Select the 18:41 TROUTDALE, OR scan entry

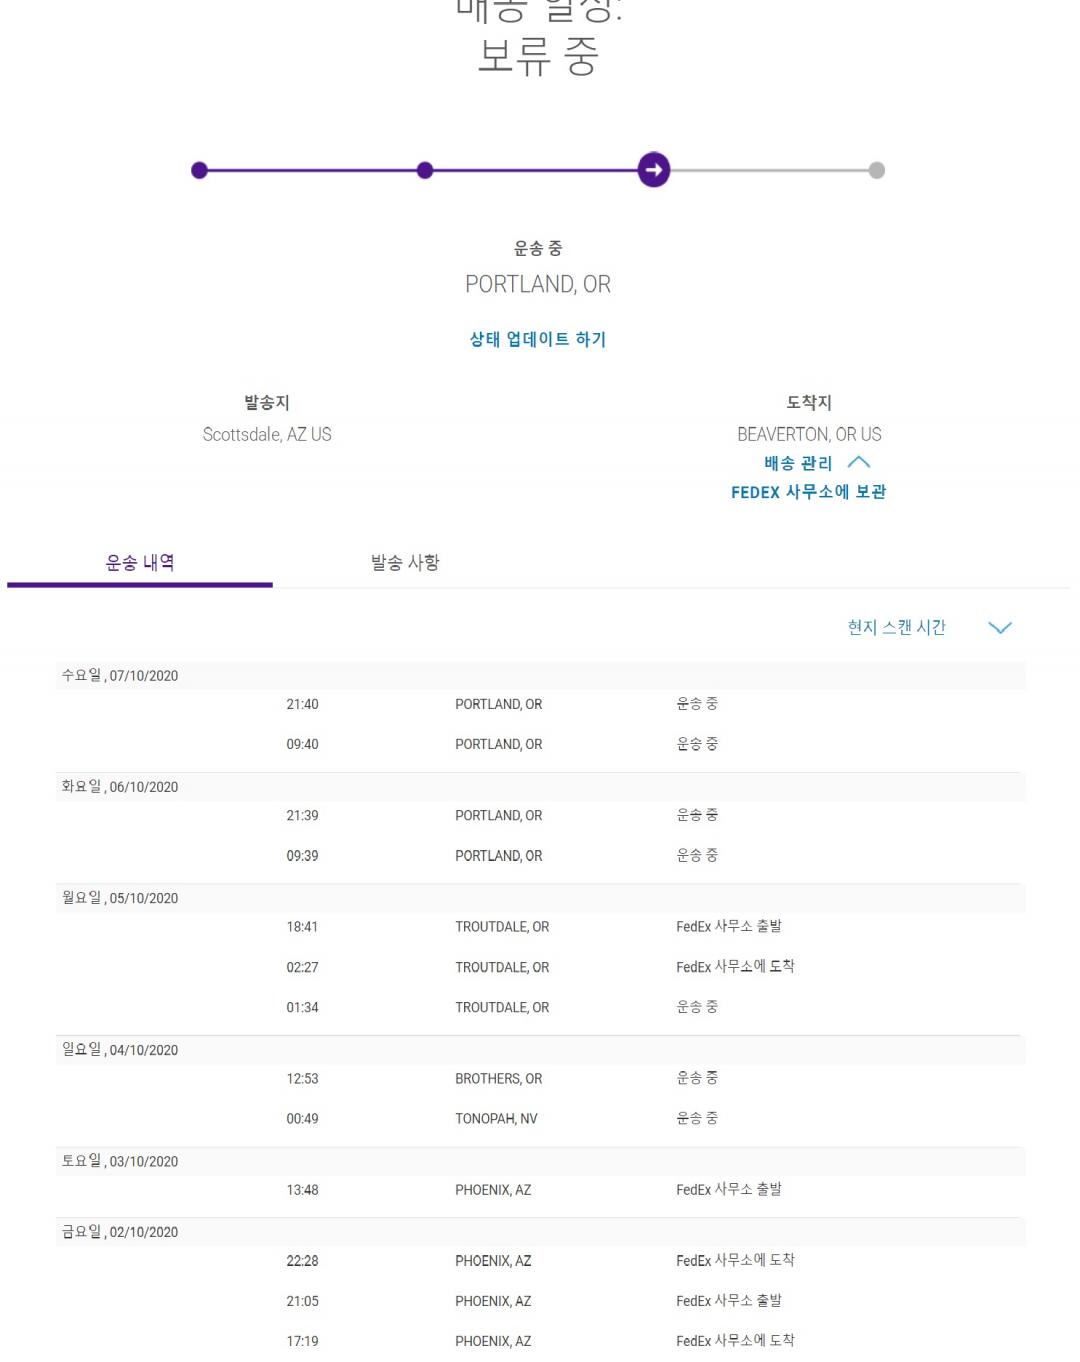click(x=502, y=927)
